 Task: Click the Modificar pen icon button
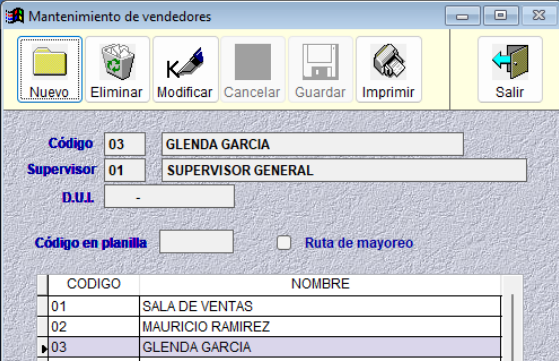185,69
